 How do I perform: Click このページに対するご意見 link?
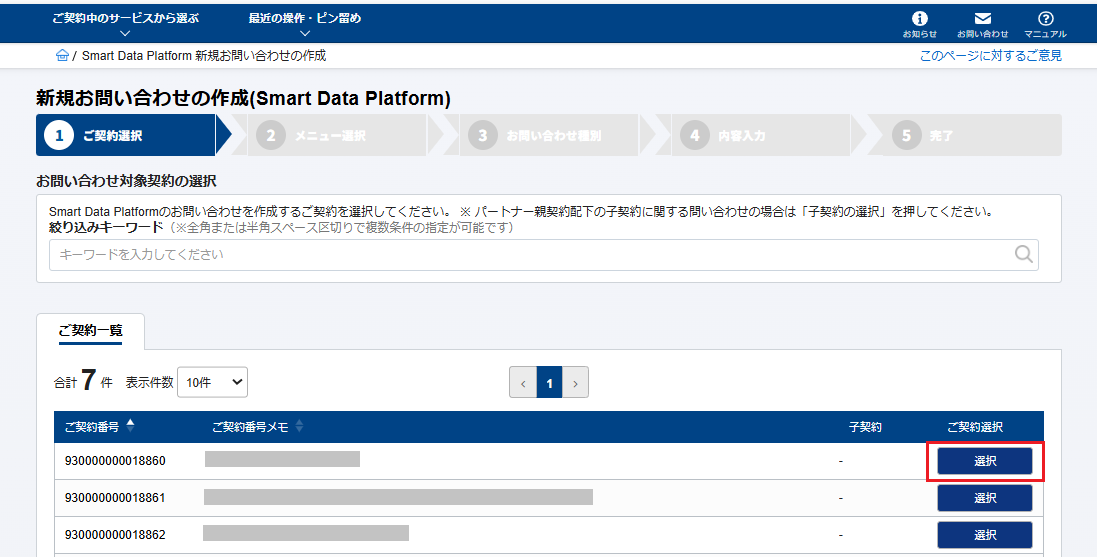pos(991,55)
